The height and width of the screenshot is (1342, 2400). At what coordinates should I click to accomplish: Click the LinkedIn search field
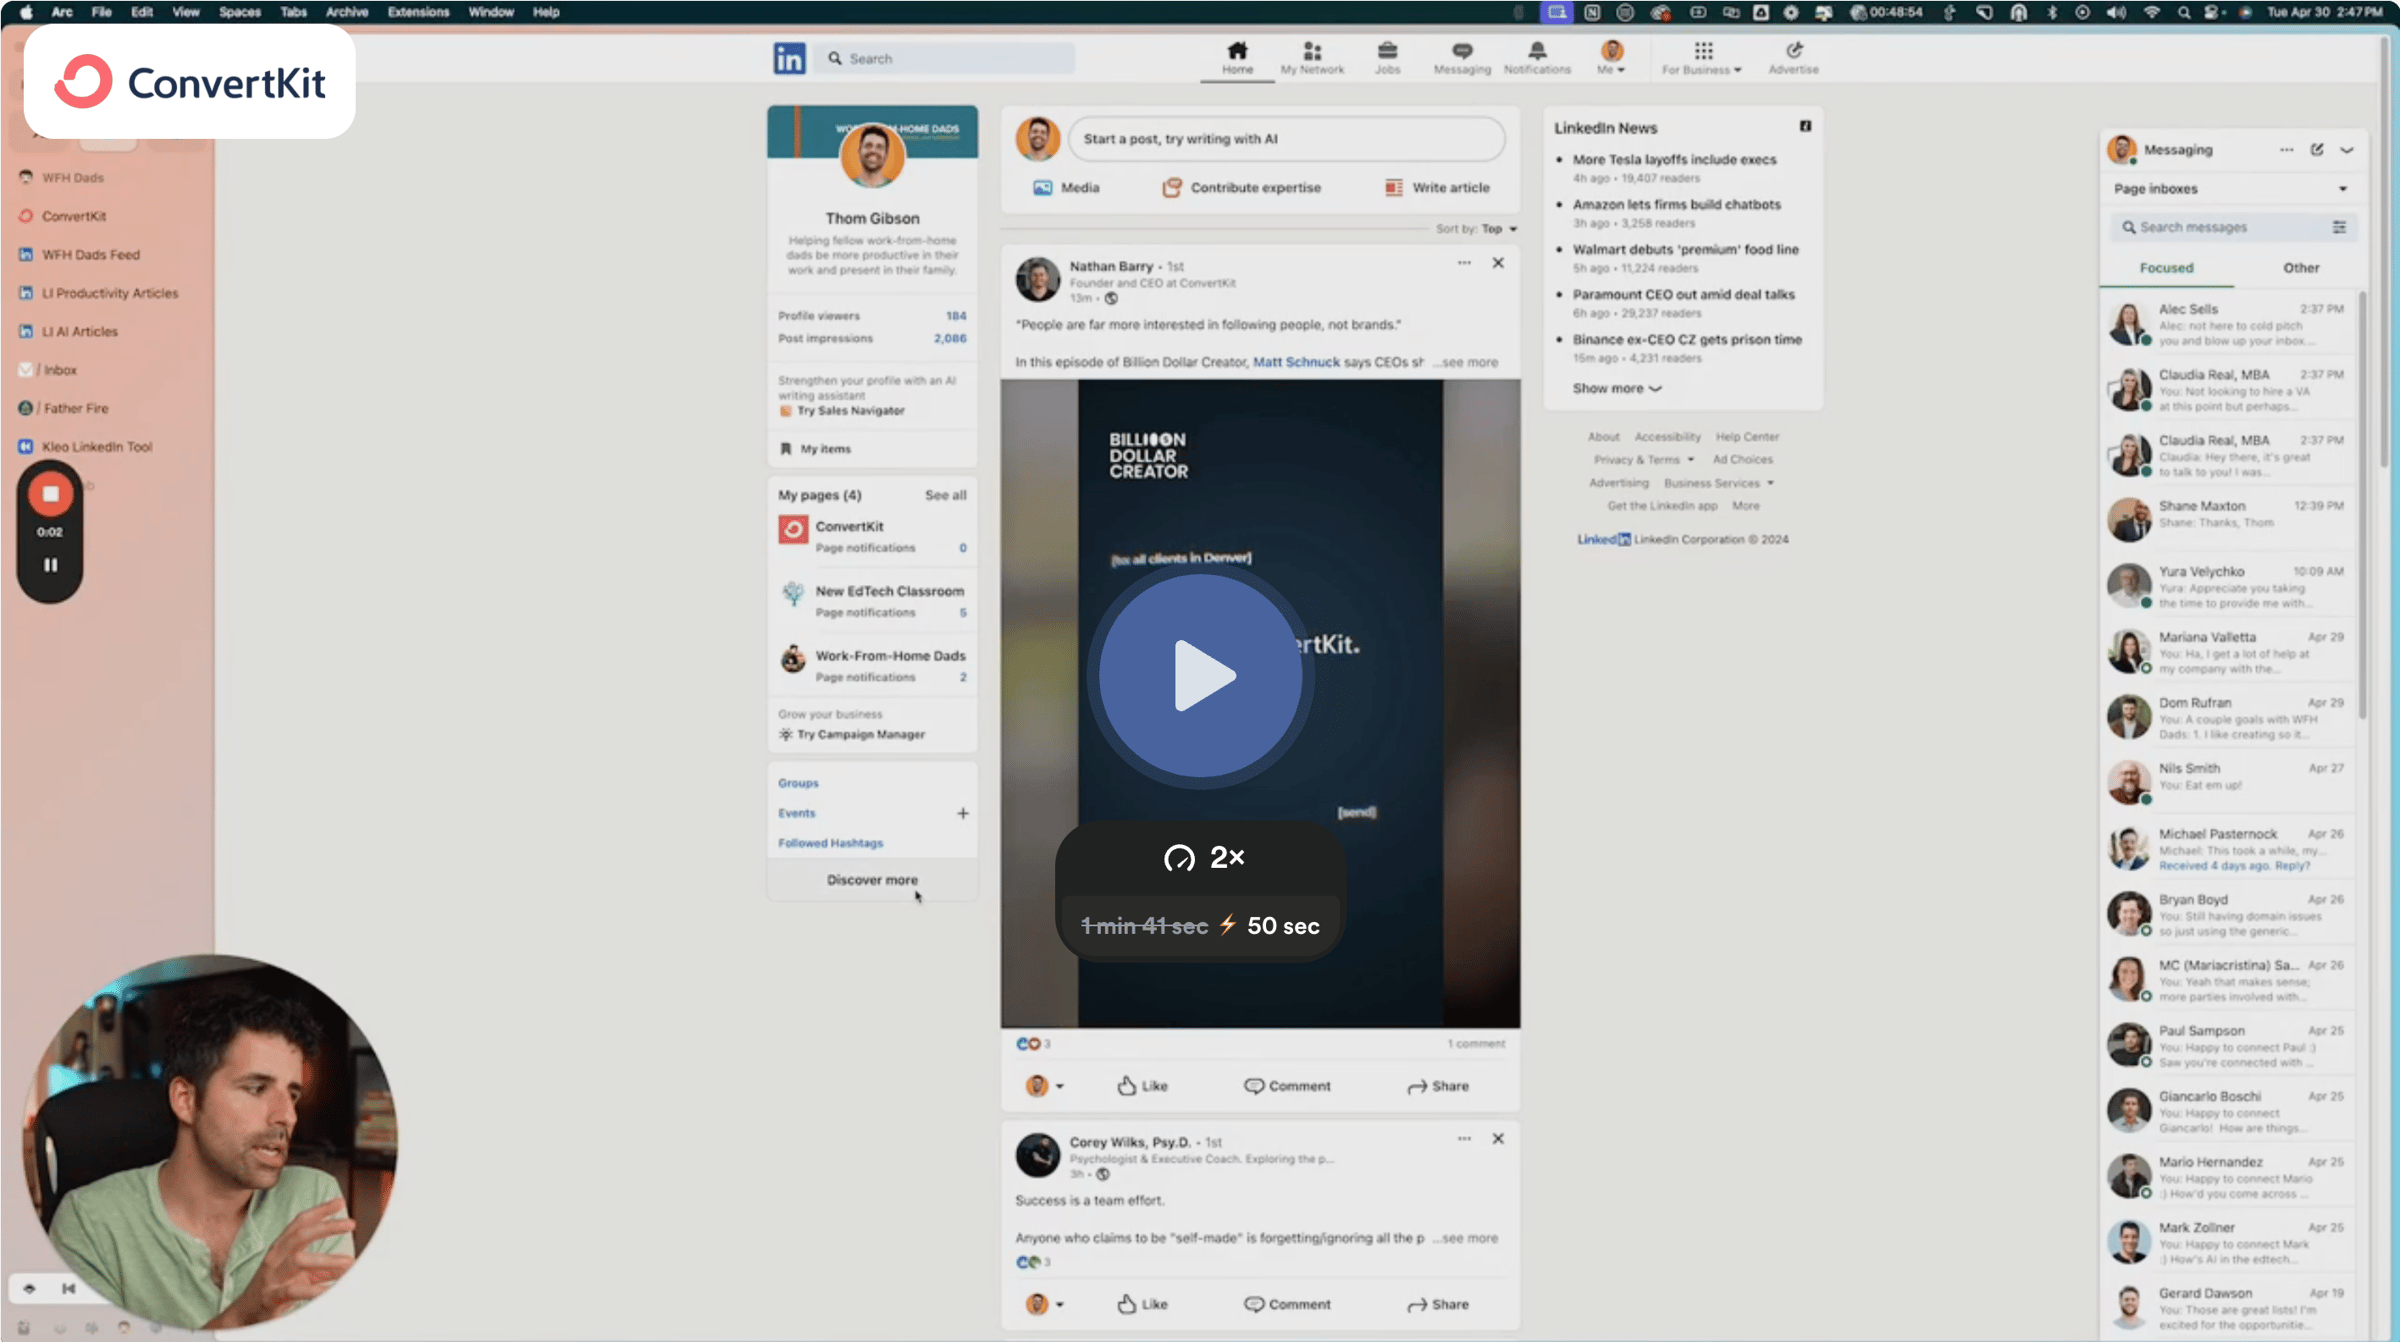pyautogui.click(x=947, y=58)
